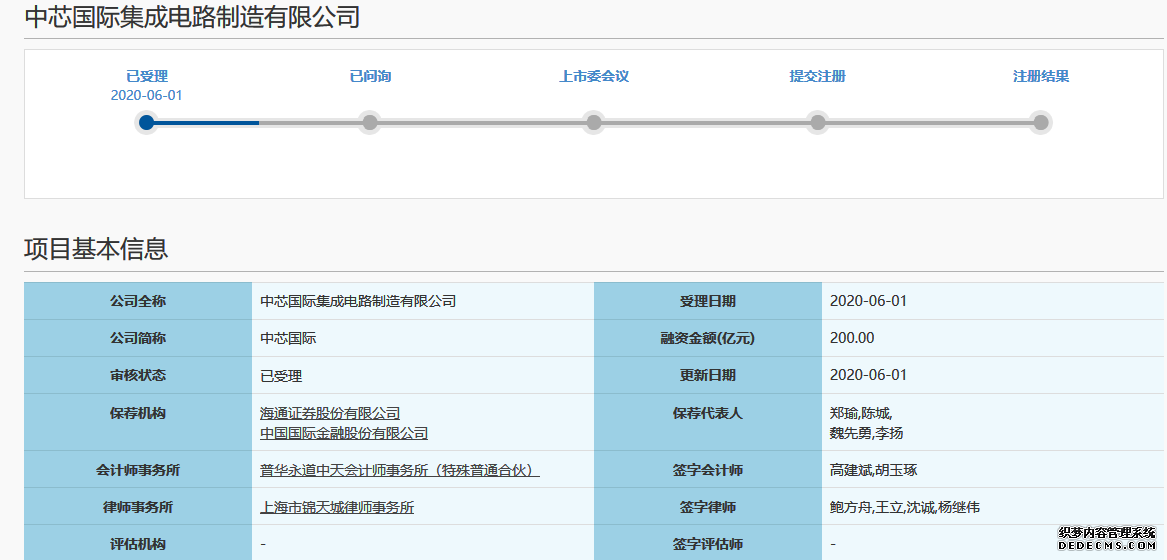Viewport: 1167px width, 560px height.
Task: Click the 融资金额(亿元) label cell
Action: 708,338
